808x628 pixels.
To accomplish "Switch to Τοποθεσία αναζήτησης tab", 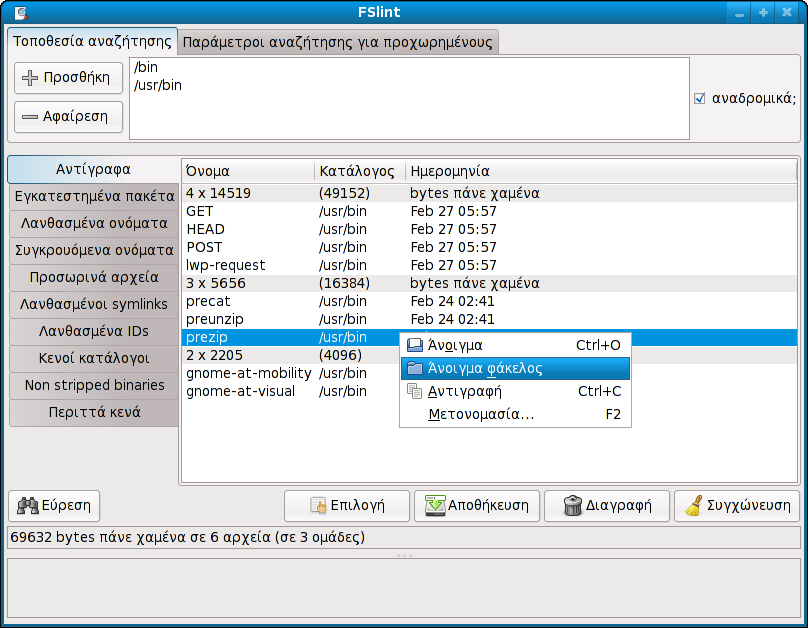I will point(92,41).
